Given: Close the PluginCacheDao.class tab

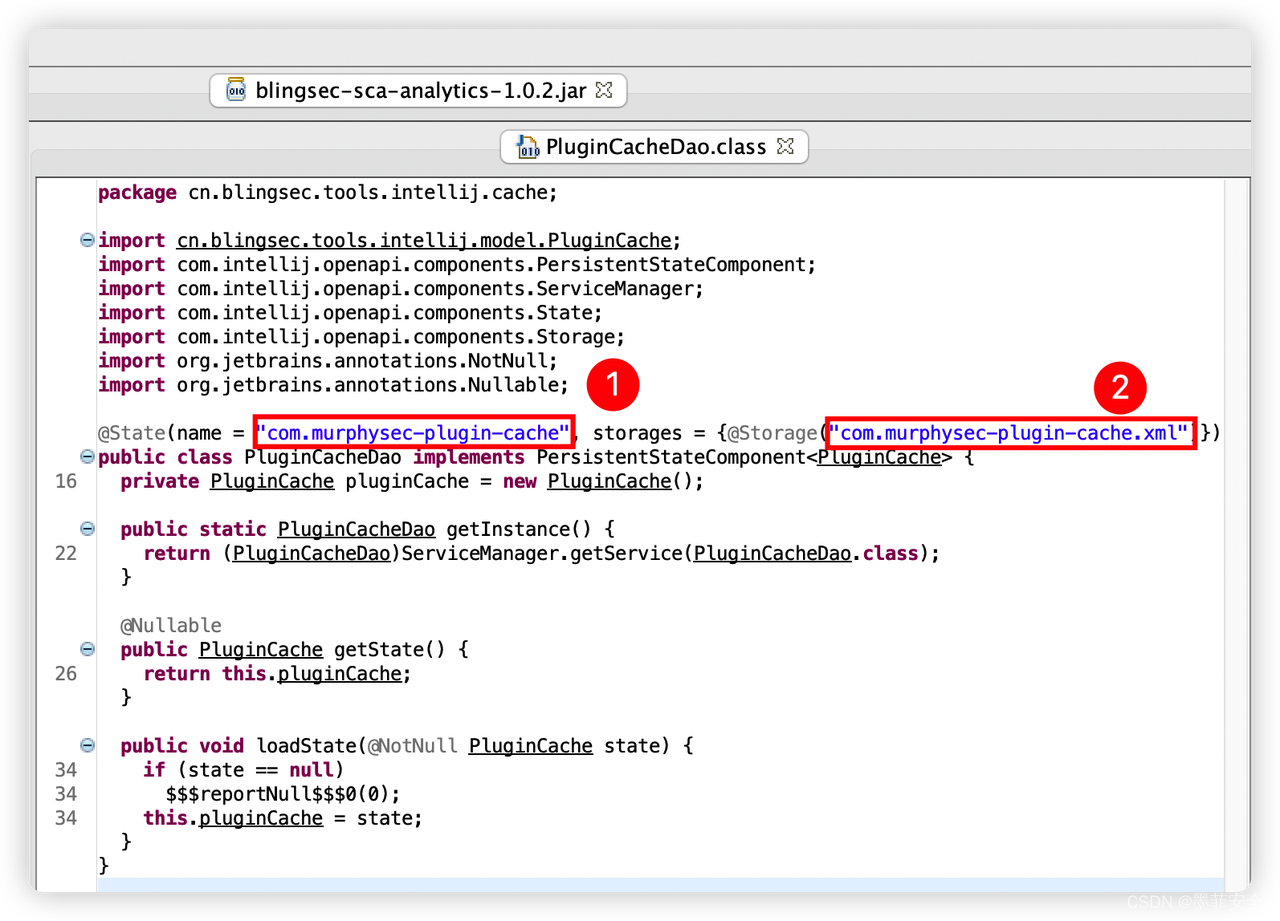Looking at the screenshot, I should pyautogui.click(x=785, y=146).
